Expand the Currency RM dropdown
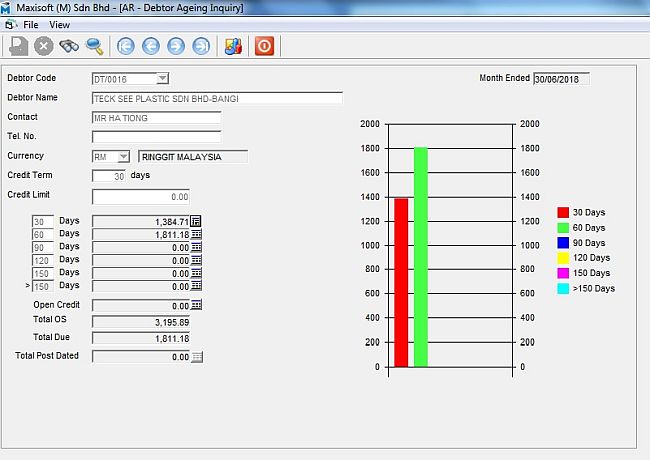Screen dimensions: 650x460 pos(123,156)
